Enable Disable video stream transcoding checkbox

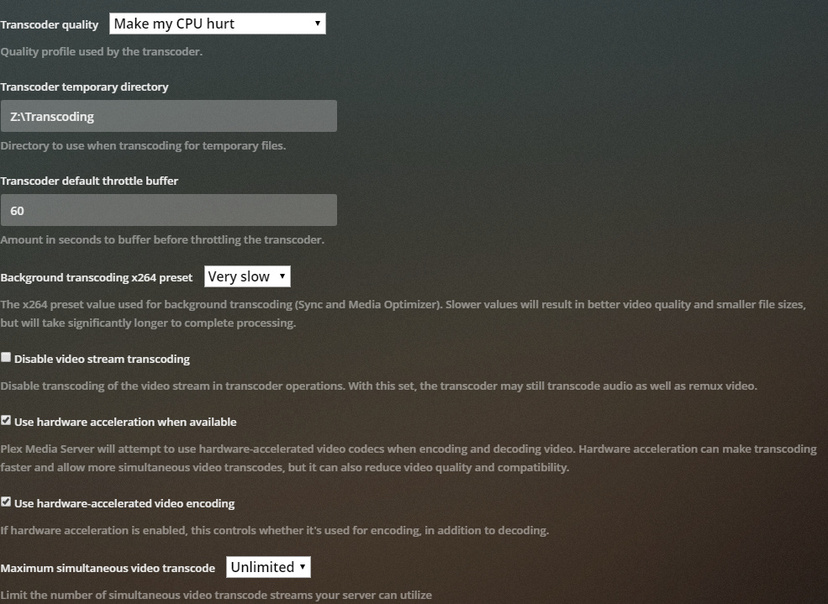[x=6, y=357]
